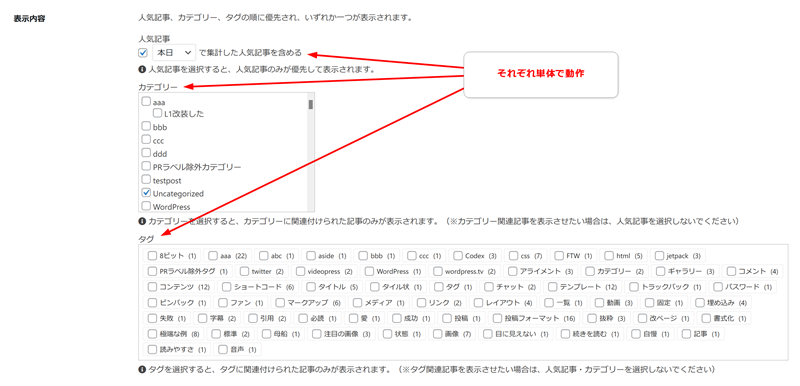This screenshot has height=386, width=800.
Task: Check the パスワード tag
Action: pos(718,287)
